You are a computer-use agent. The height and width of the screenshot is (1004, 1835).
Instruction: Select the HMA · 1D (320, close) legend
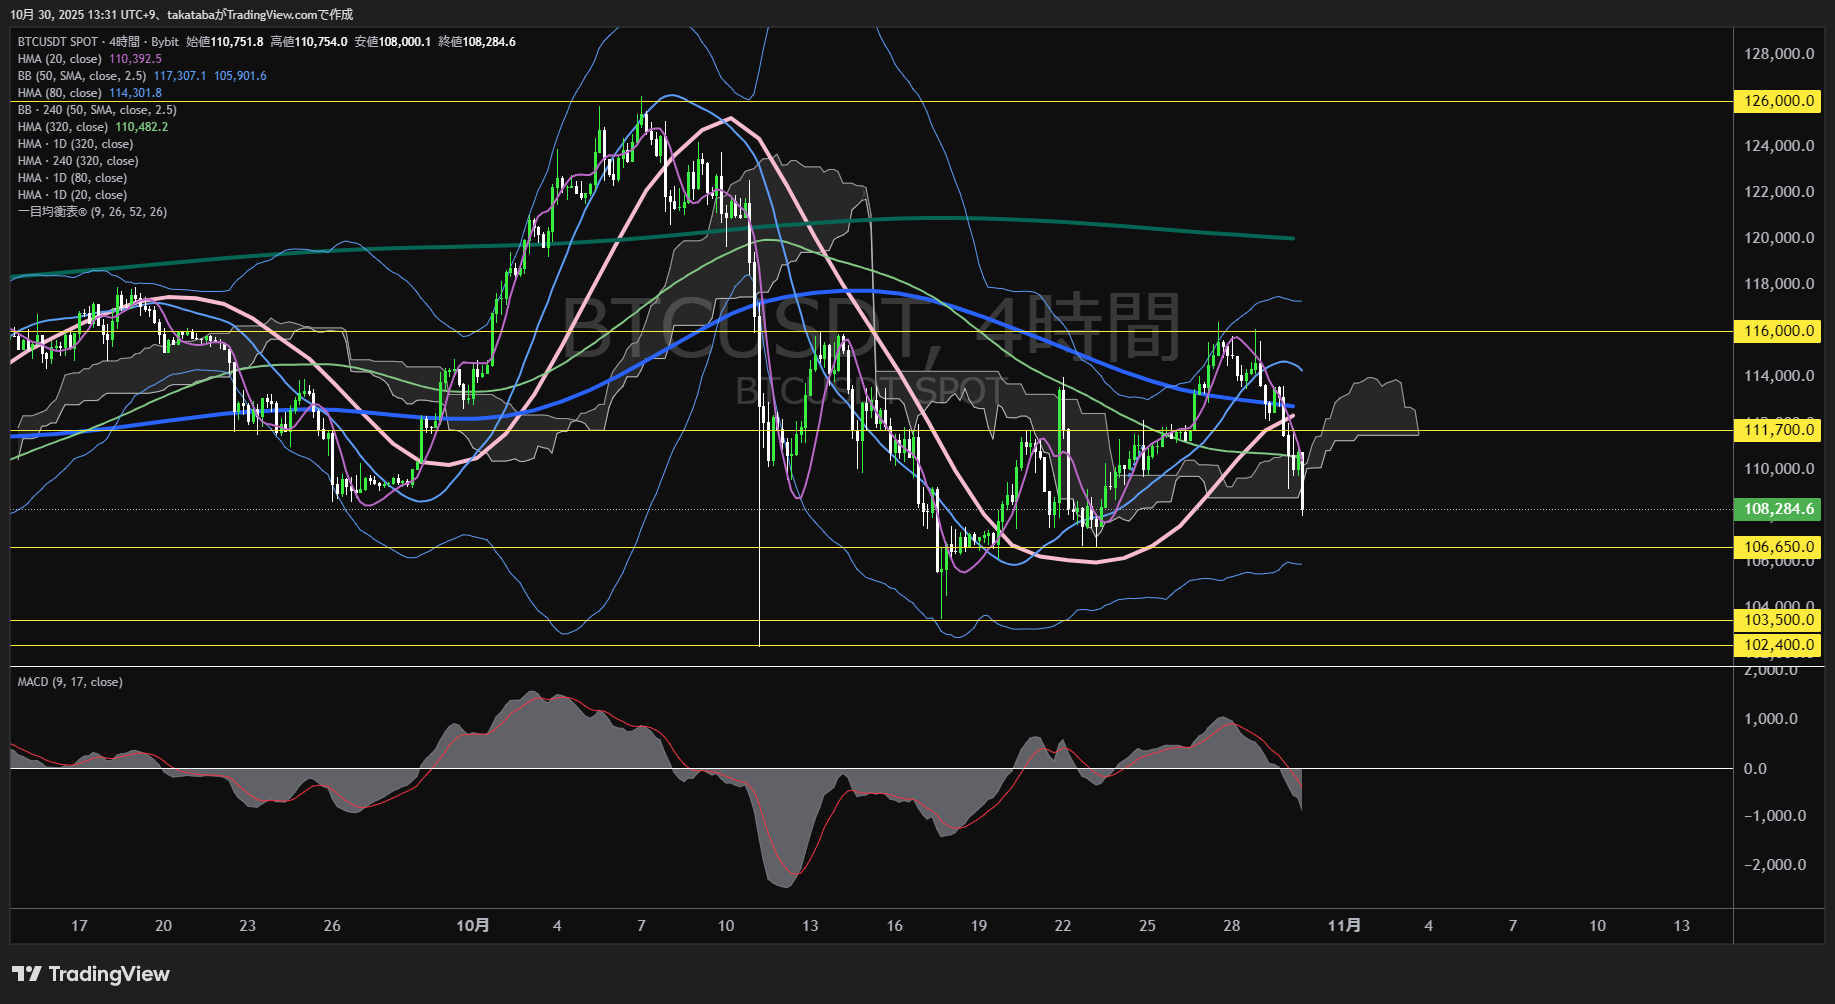click(75, 144)
